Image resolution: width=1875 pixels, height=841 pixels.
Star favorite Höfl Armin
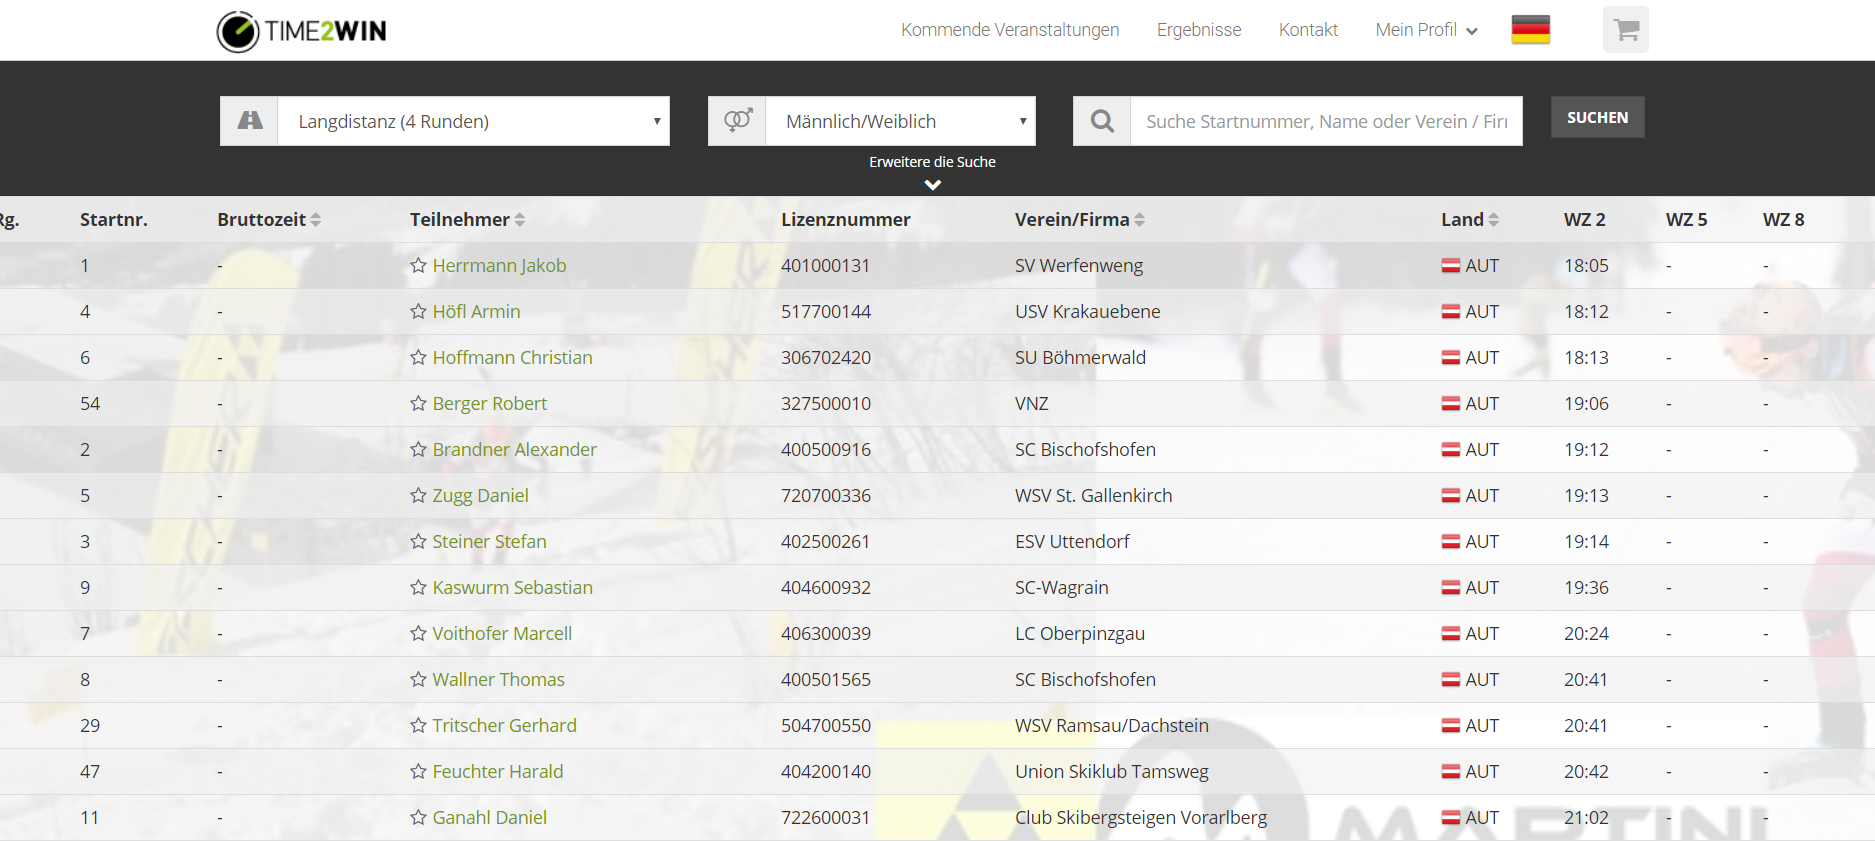[x=418, y=311]
